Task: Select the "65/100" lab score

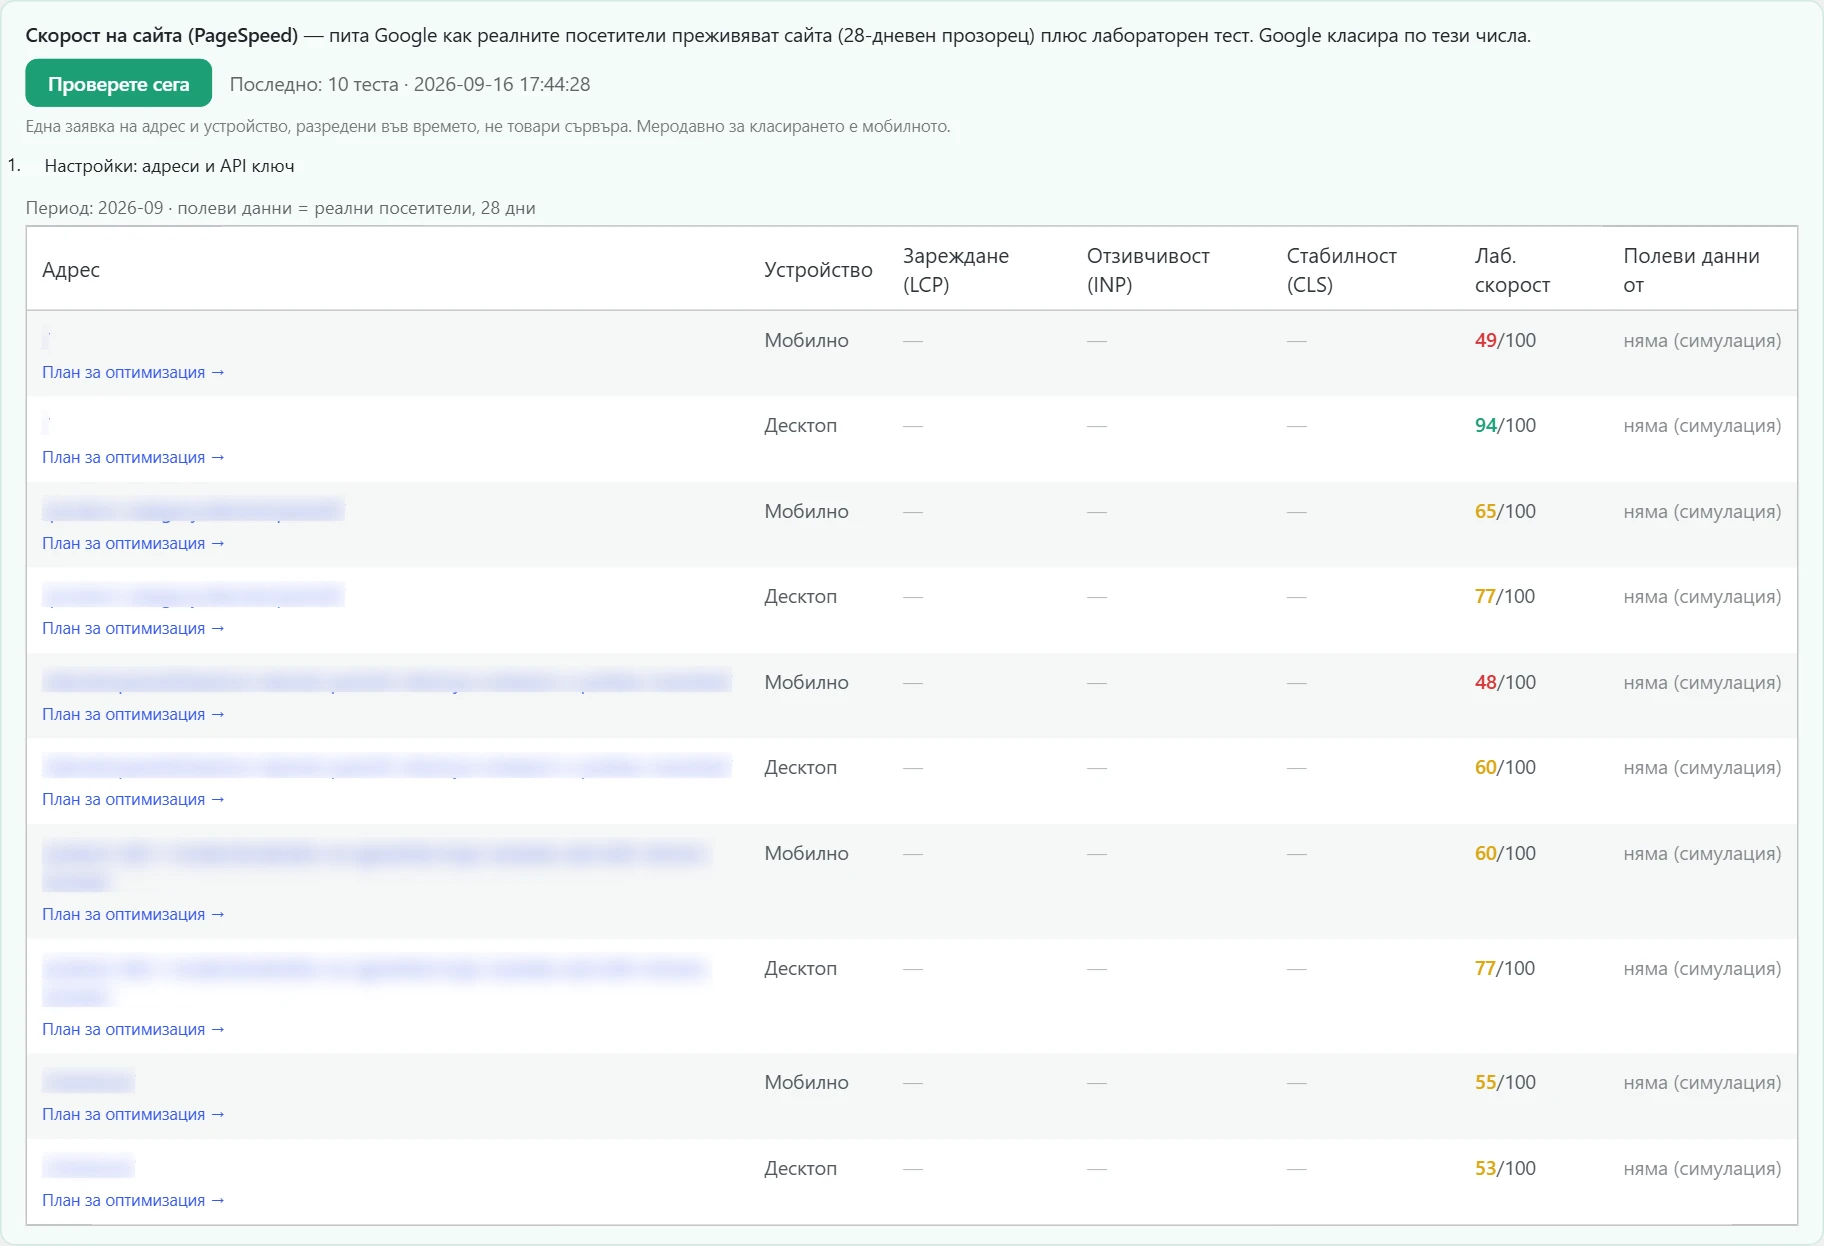Action: pyautogui.click(x=1505, y=511)
